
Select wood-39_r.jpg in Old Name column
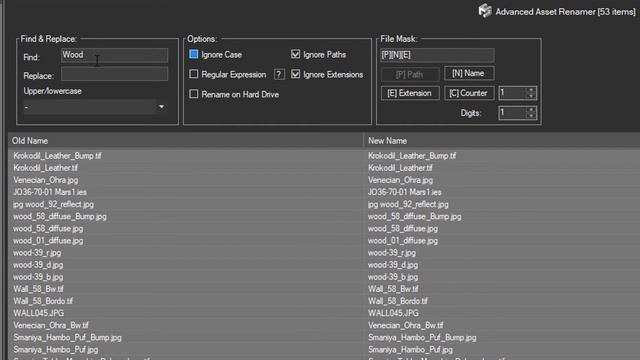(37, 253)
